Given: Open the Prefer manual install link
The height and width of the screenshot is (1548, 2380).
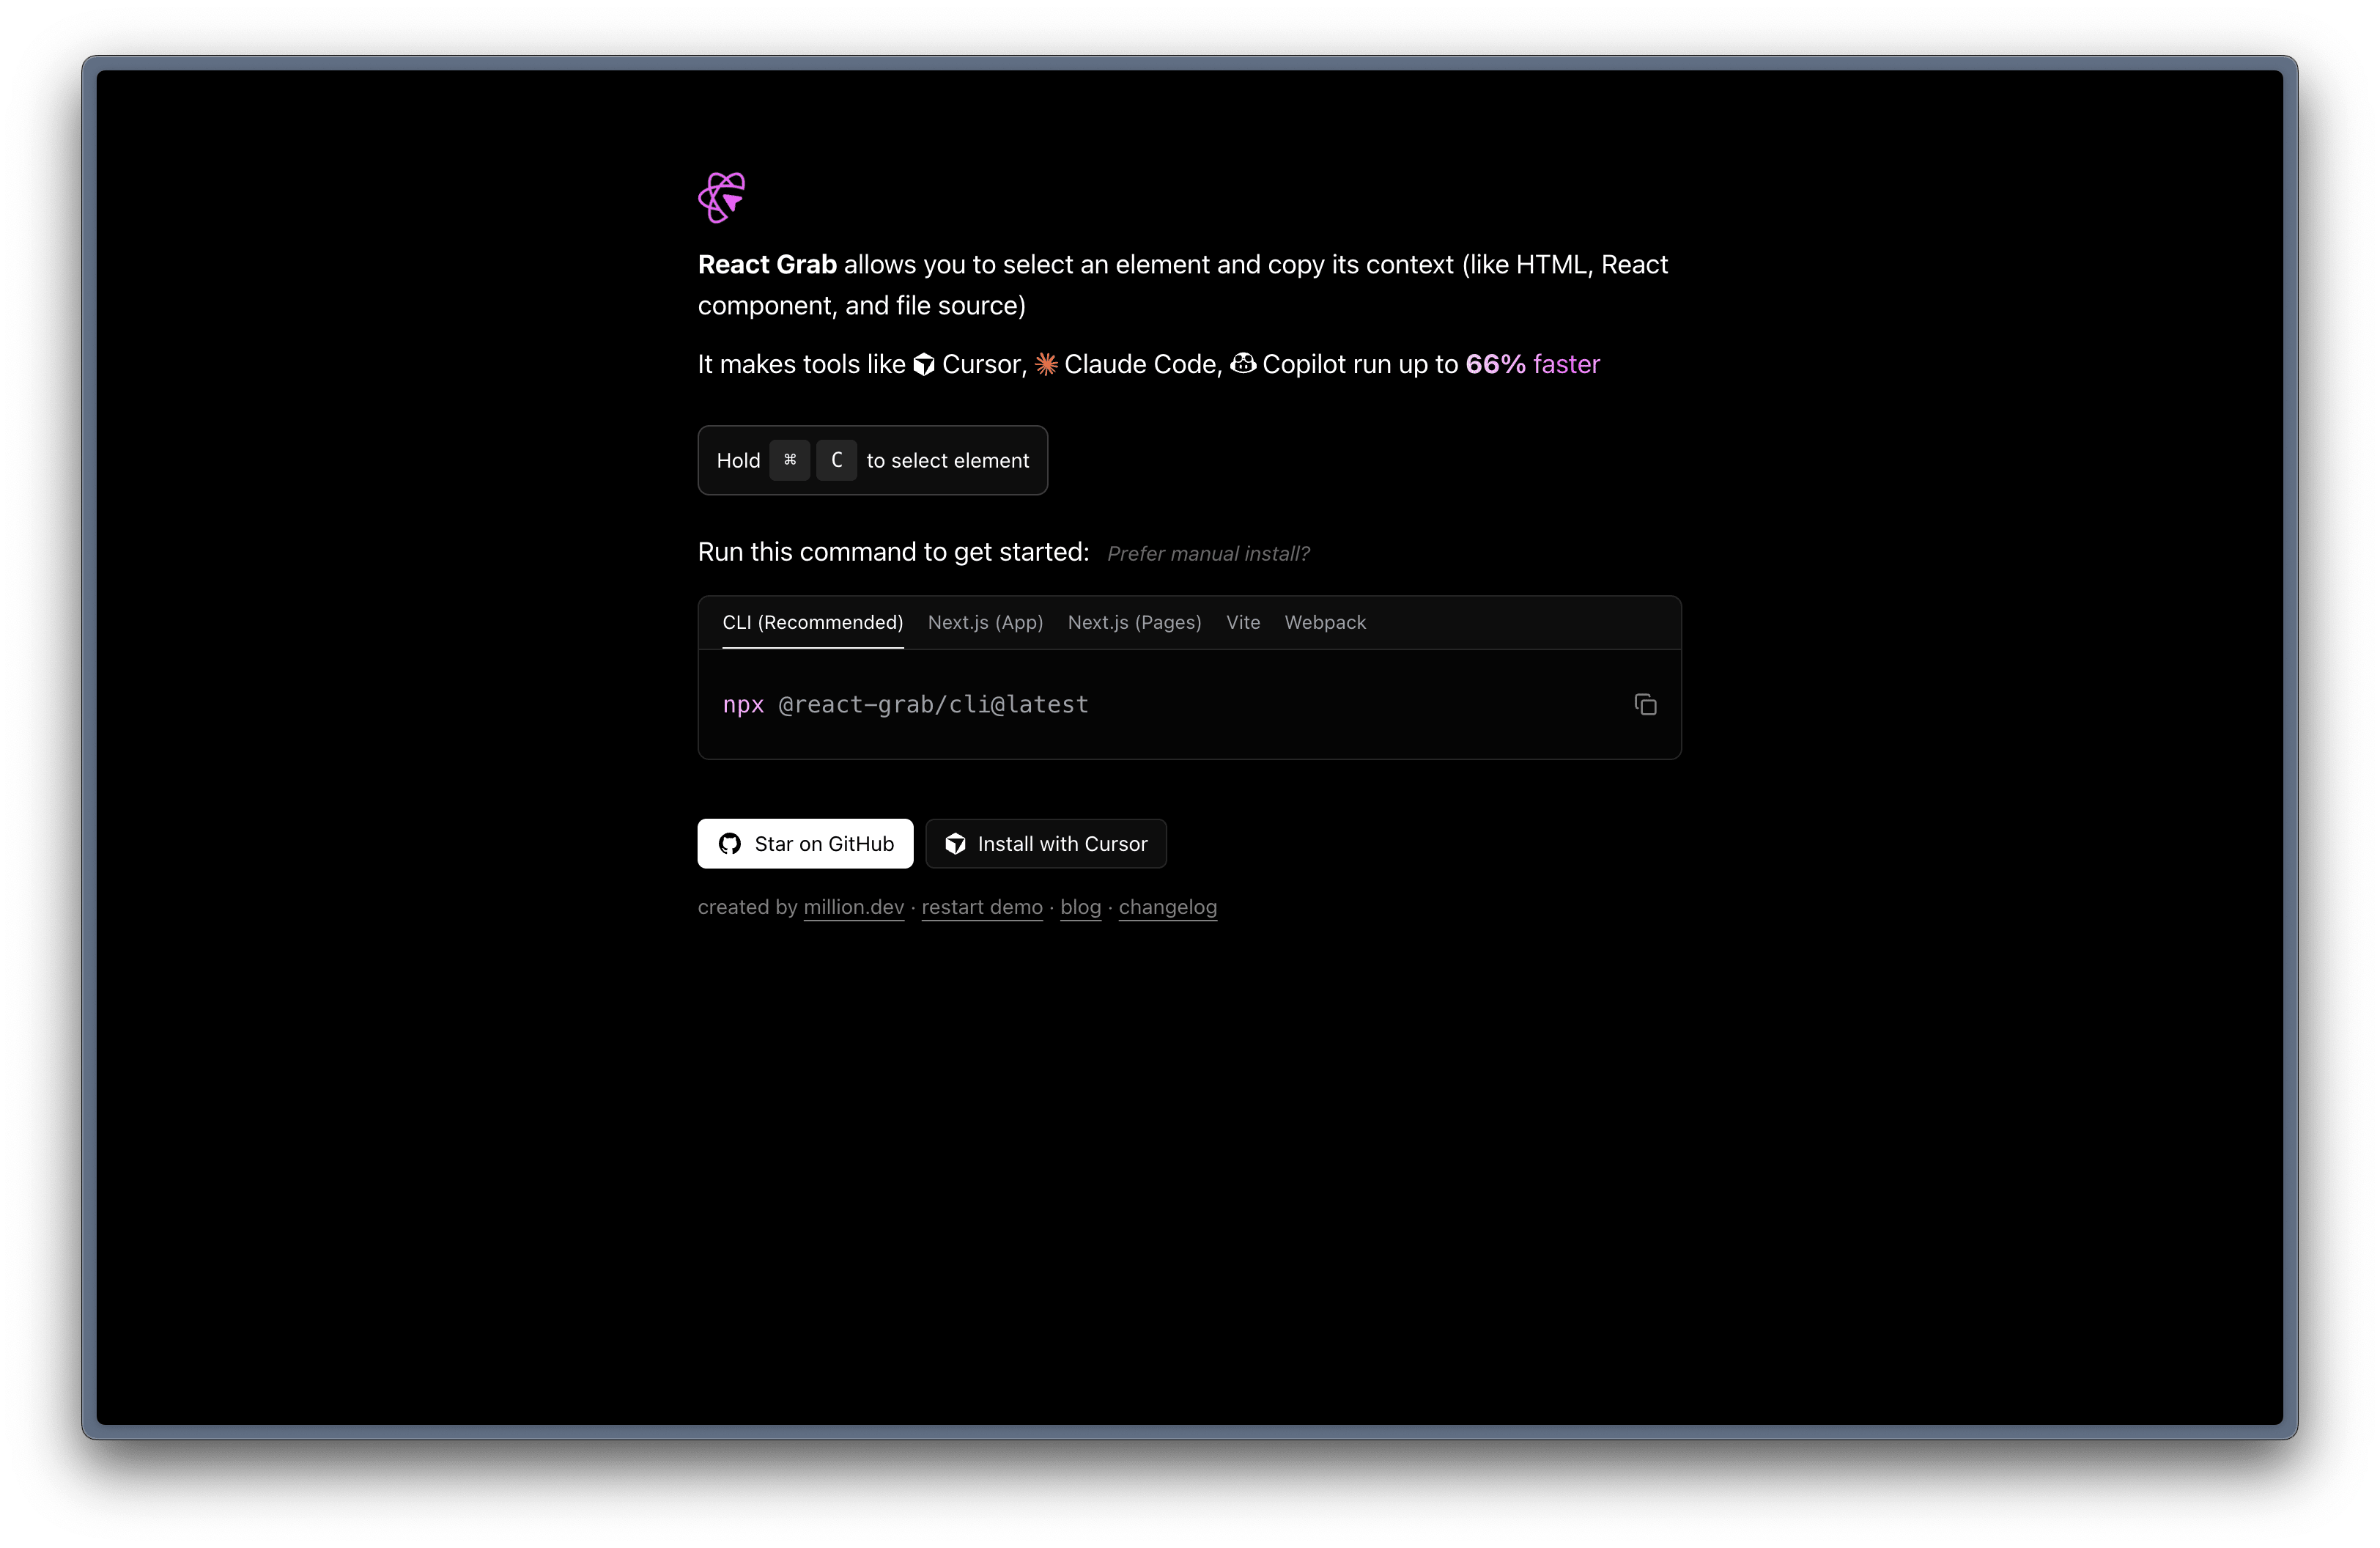Looking at the screenshot, I should coord(1207,553).
